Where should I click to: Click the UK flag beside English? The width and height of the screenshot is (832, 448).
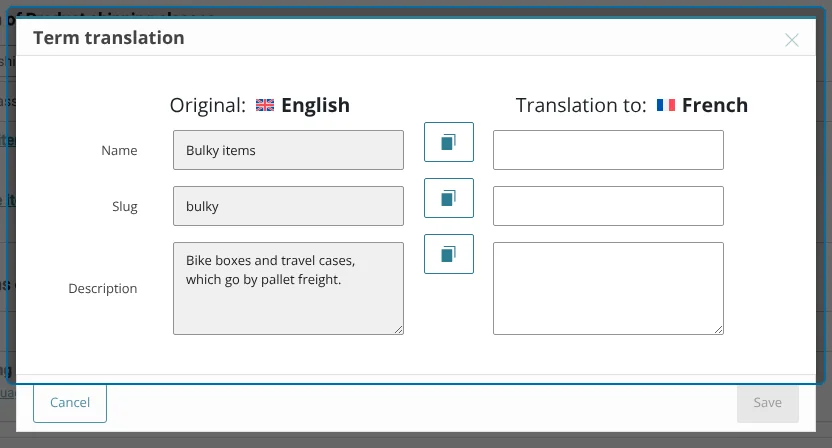click(265, 105)
